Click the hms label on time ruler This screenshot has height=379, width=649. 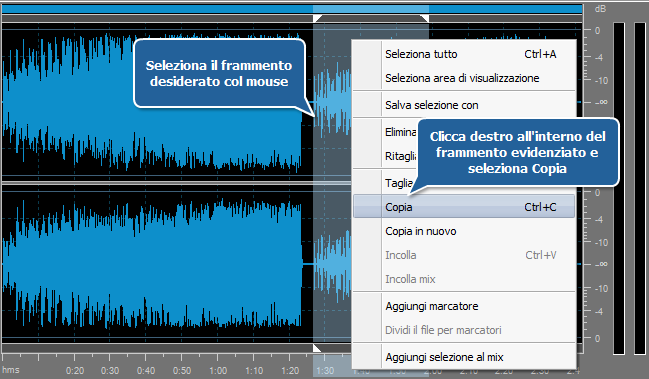(x=11, y=370)
